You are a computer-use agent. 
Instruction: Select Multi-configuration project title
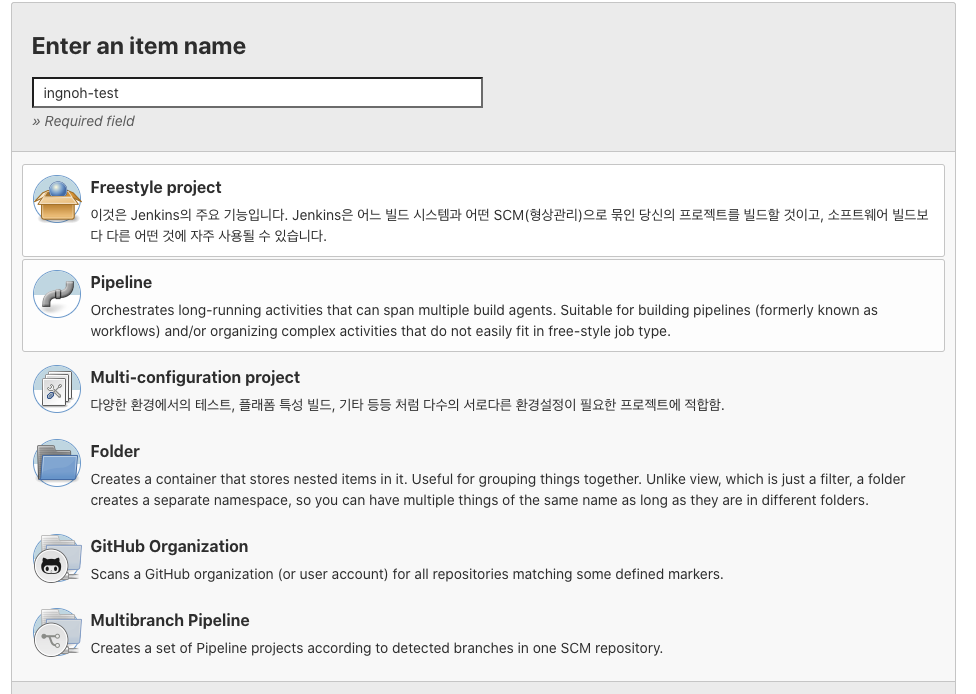(195, 377)
